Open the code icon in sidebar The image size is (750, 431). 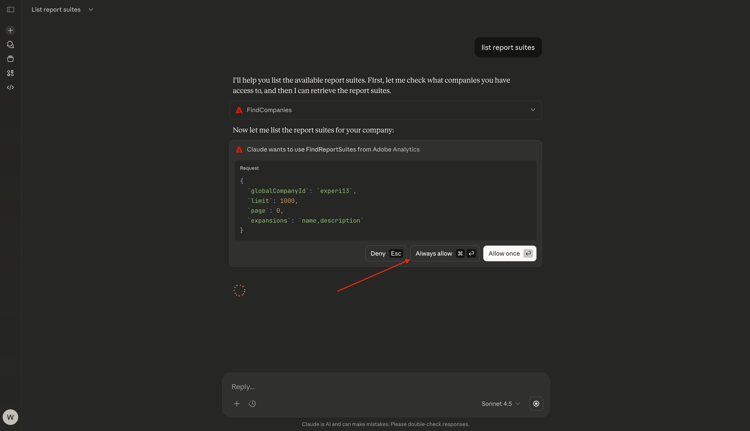click(11, 88)
